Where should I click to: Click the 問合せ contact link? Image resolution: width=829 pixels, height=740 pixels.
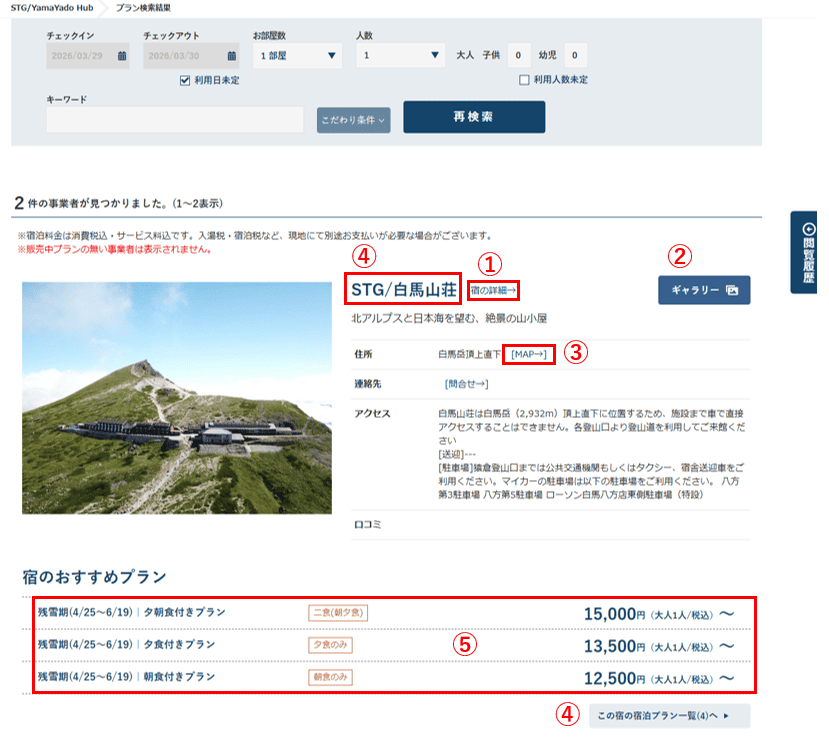click(x=466, y=383)
